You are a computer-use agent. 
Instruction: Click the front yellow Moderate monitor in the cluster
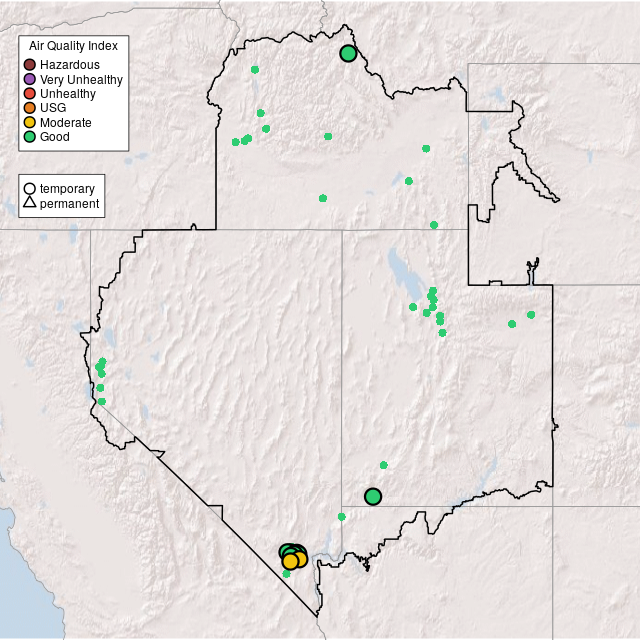290,561
